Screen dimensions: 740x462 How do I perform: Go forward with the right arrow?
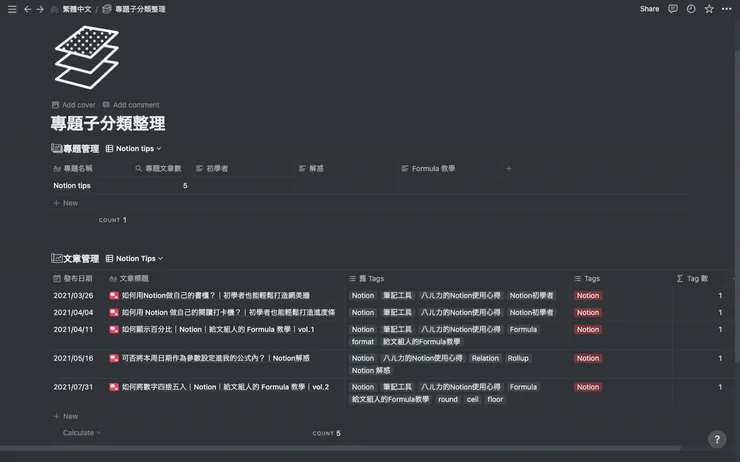[40, 9]
